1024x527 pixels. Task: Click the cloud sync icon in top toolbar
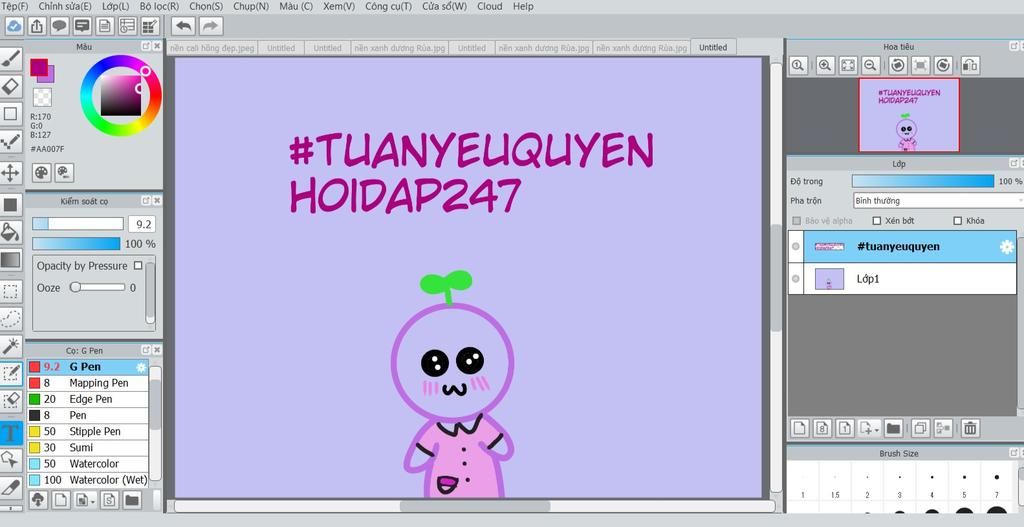click(x=15, y=26)
